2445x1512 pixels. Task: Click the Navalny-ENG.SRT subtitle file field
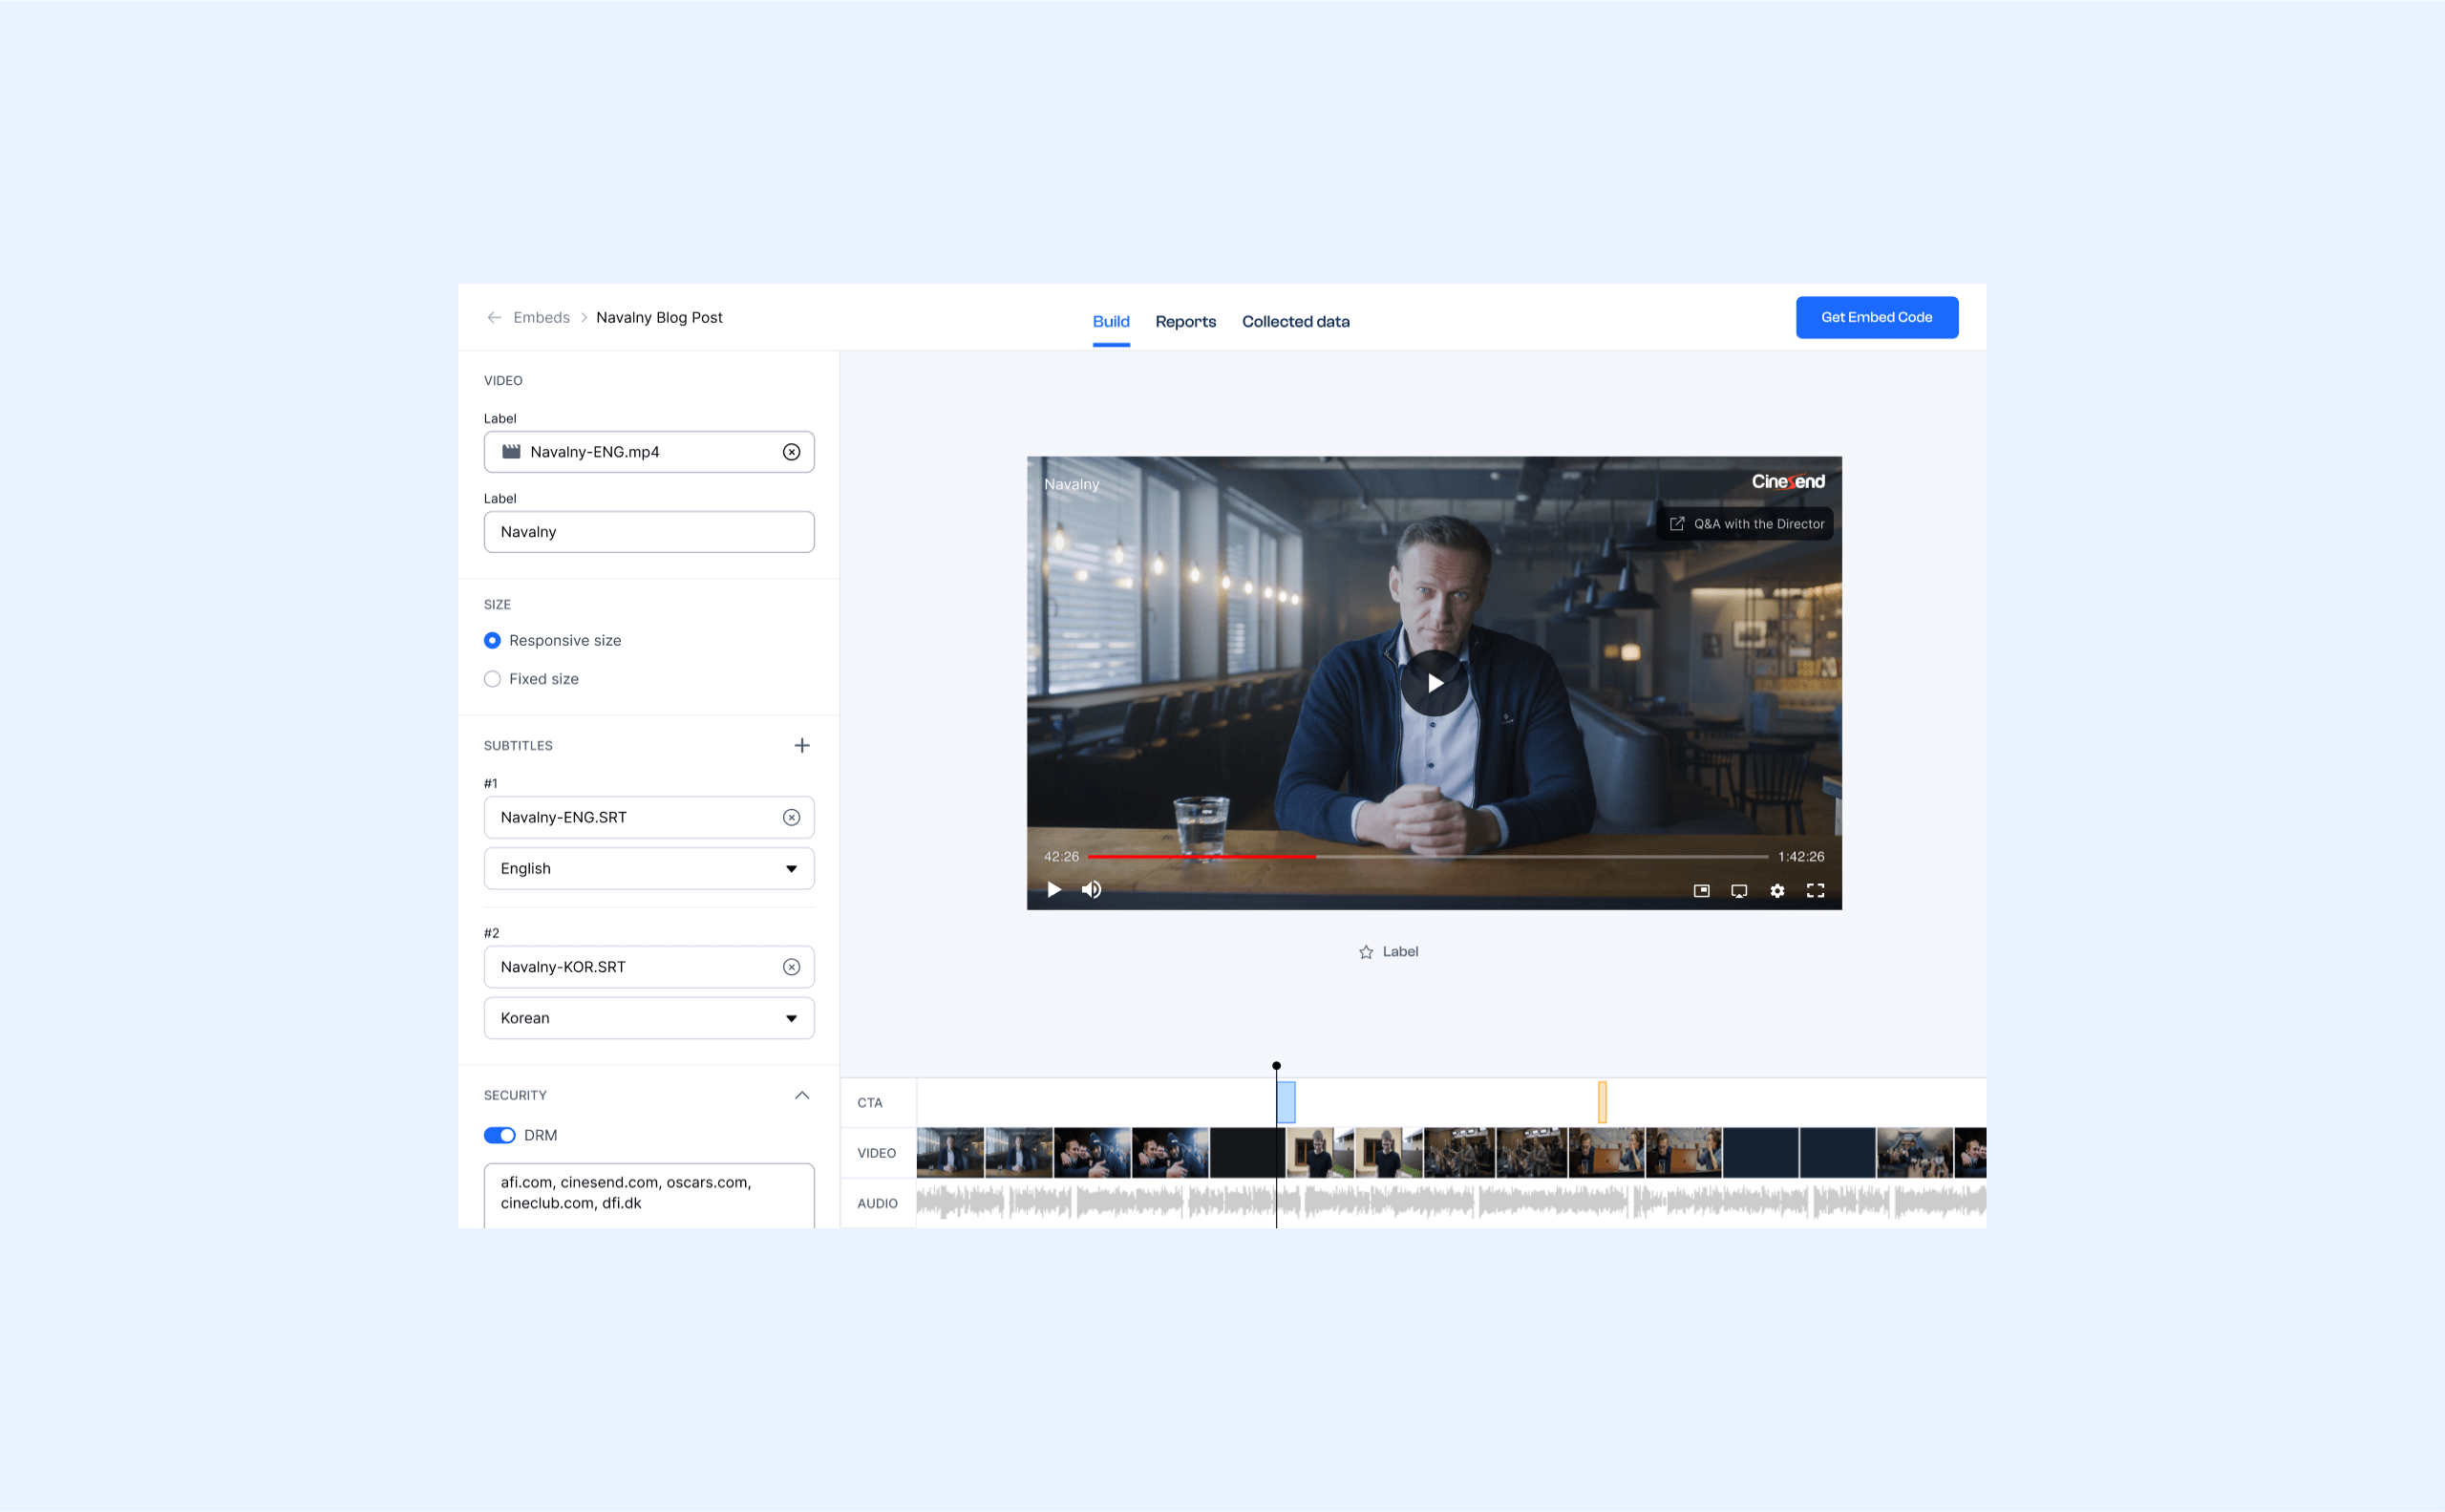click(x=649, y=817)
